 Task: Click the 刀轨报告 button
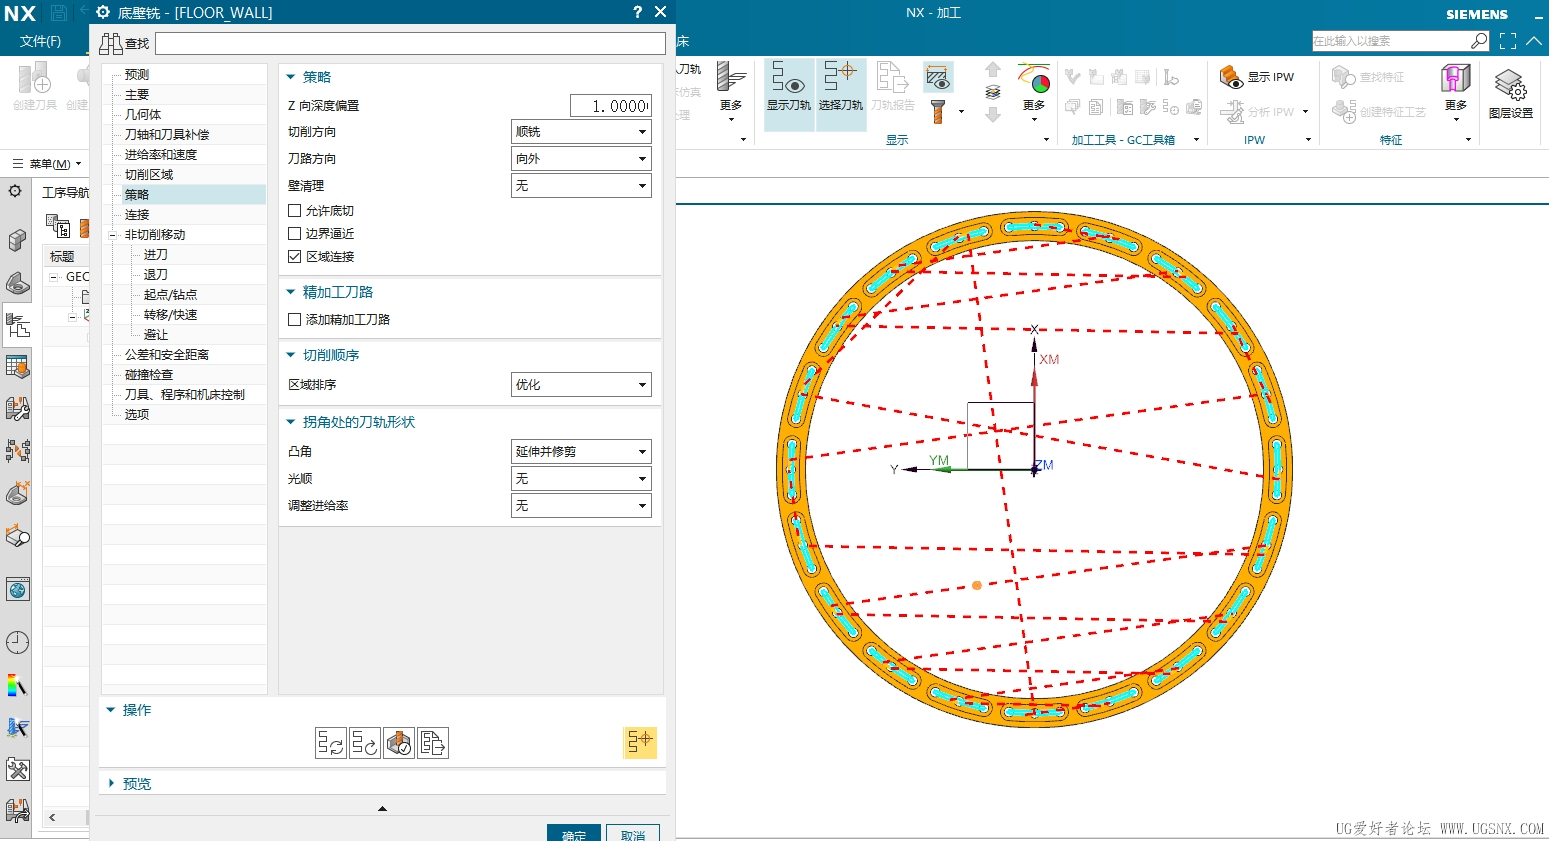[892, 86]
